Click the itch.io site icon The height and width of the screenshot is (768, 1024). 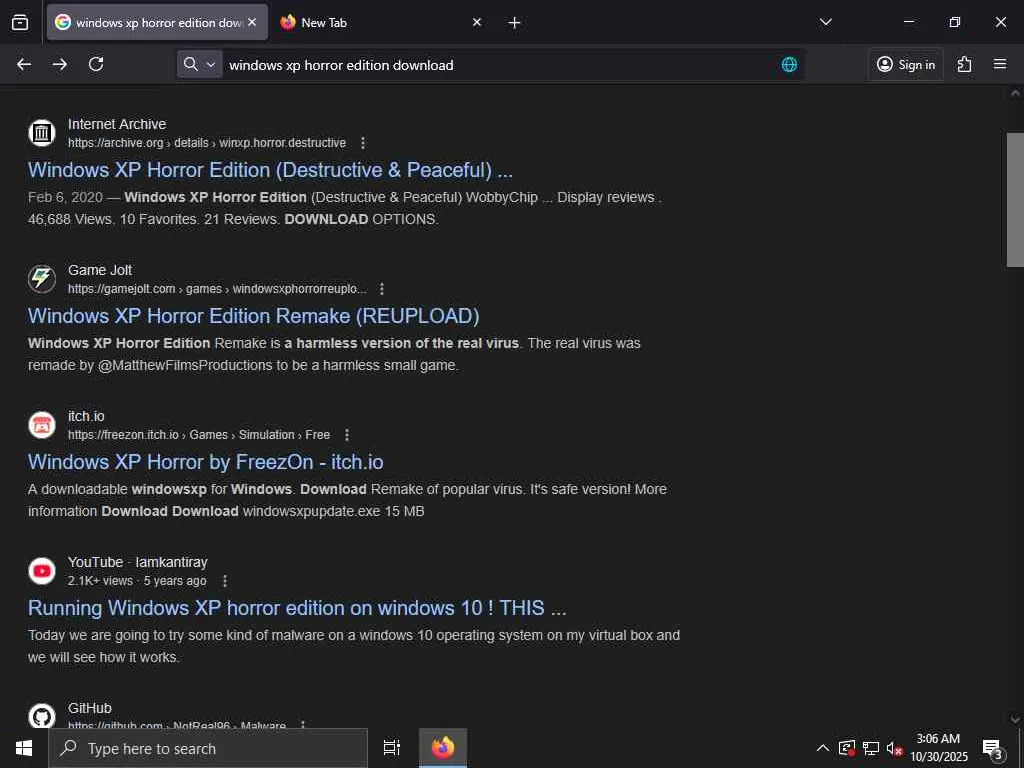tap(42, 425)
